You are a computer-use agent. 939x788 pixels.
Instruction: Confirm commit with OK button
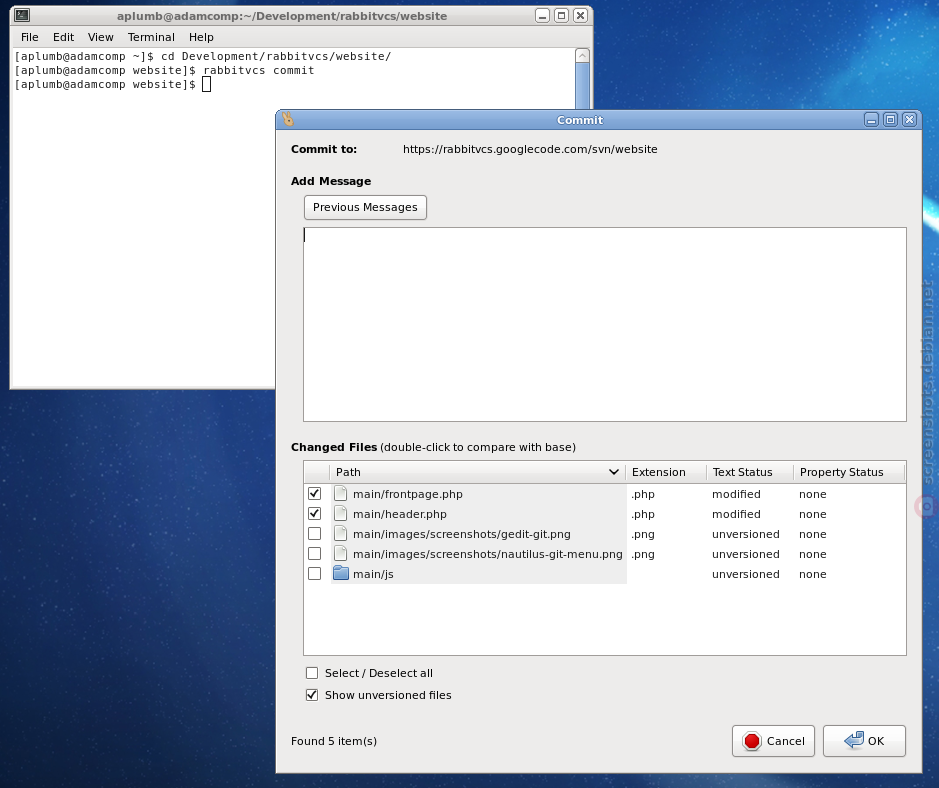click(864, 741)
